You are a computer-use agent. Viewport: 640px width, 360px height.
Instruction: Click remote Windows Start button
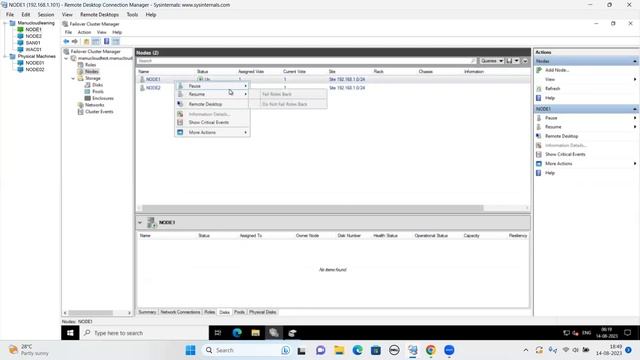(70, 333)
